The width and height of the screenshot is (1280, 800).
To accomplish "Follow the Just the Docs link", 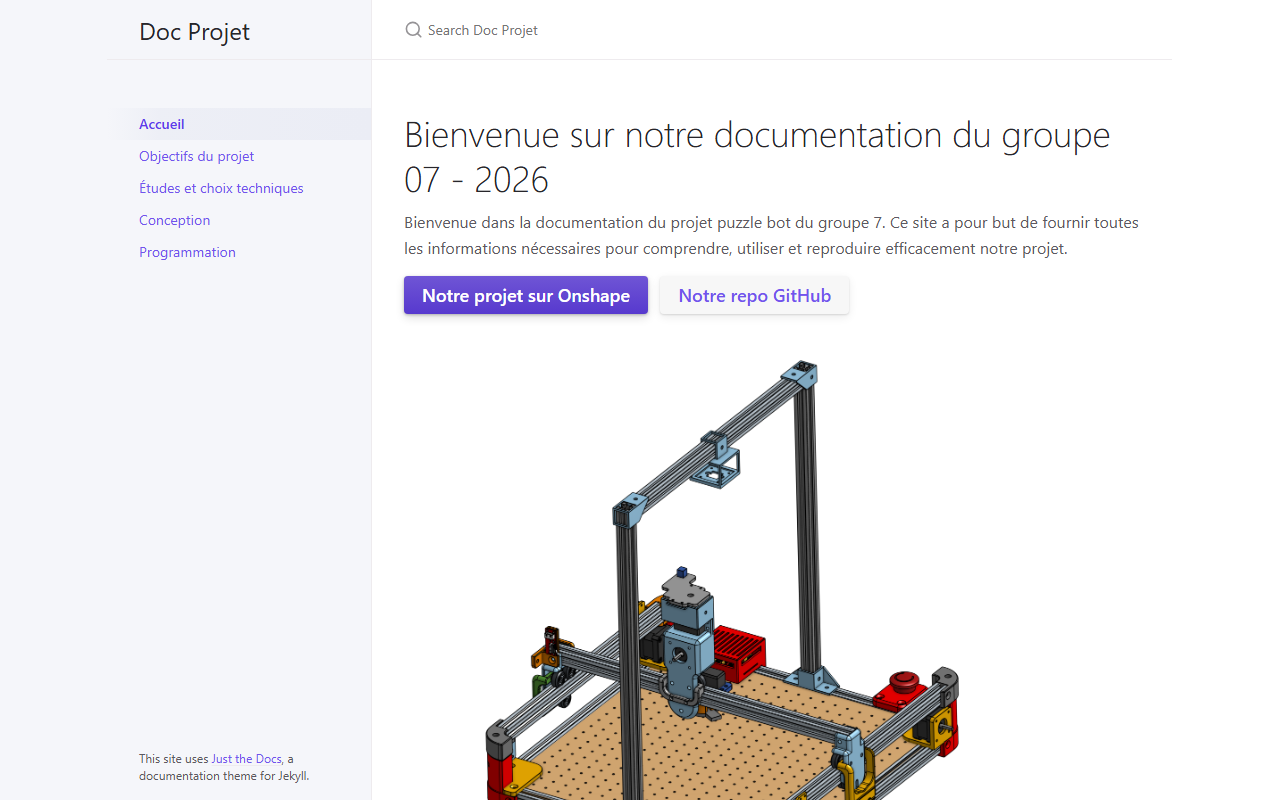I will coord(246,759).
